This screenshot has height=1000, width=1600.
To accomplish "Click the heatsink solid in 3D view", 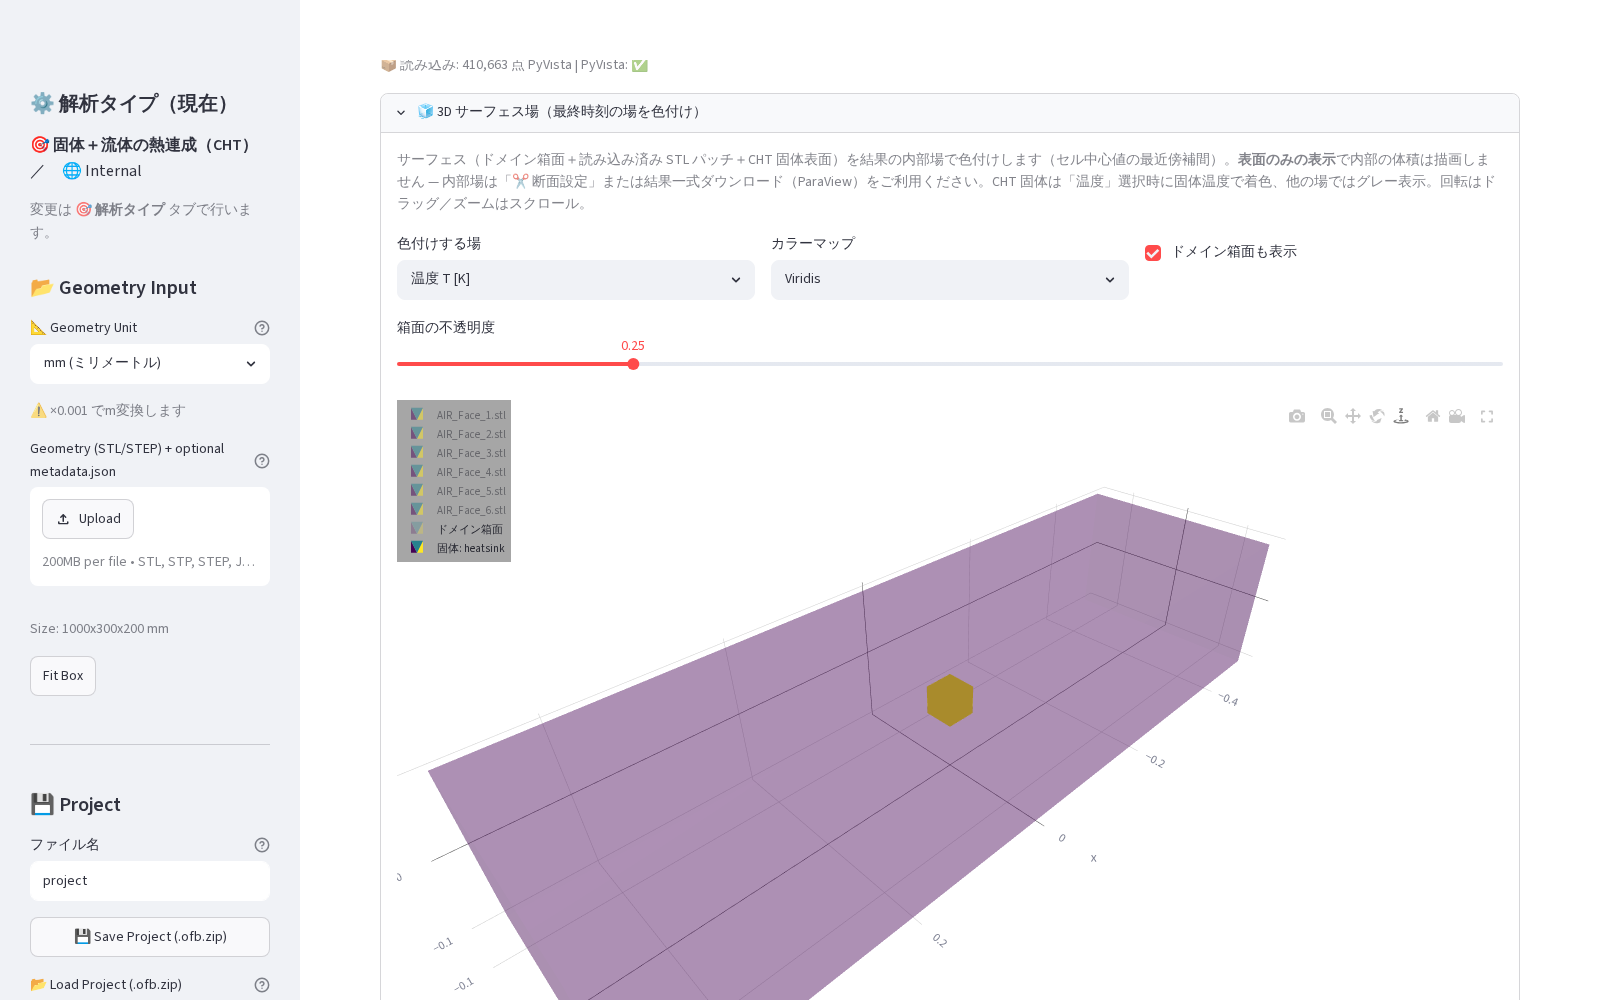I will 950,700.
